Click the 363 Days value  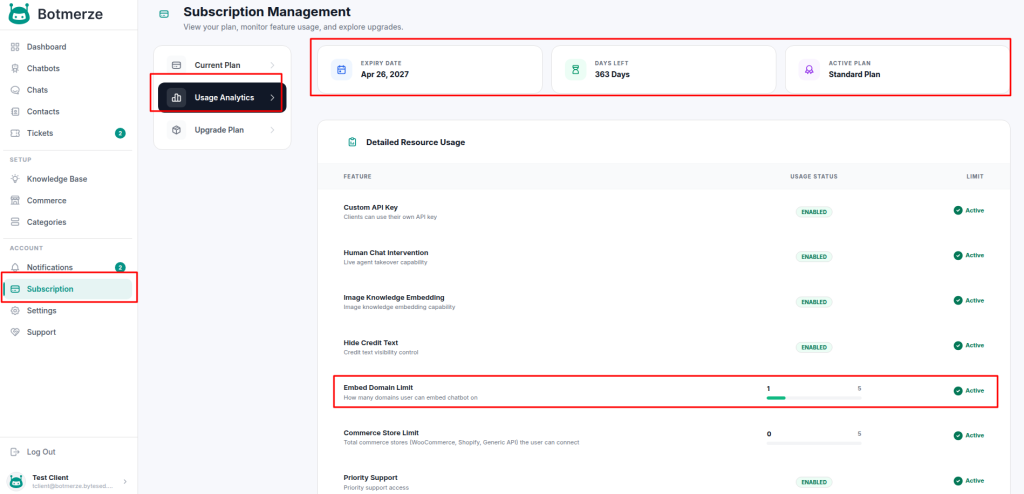coord(612,74)
